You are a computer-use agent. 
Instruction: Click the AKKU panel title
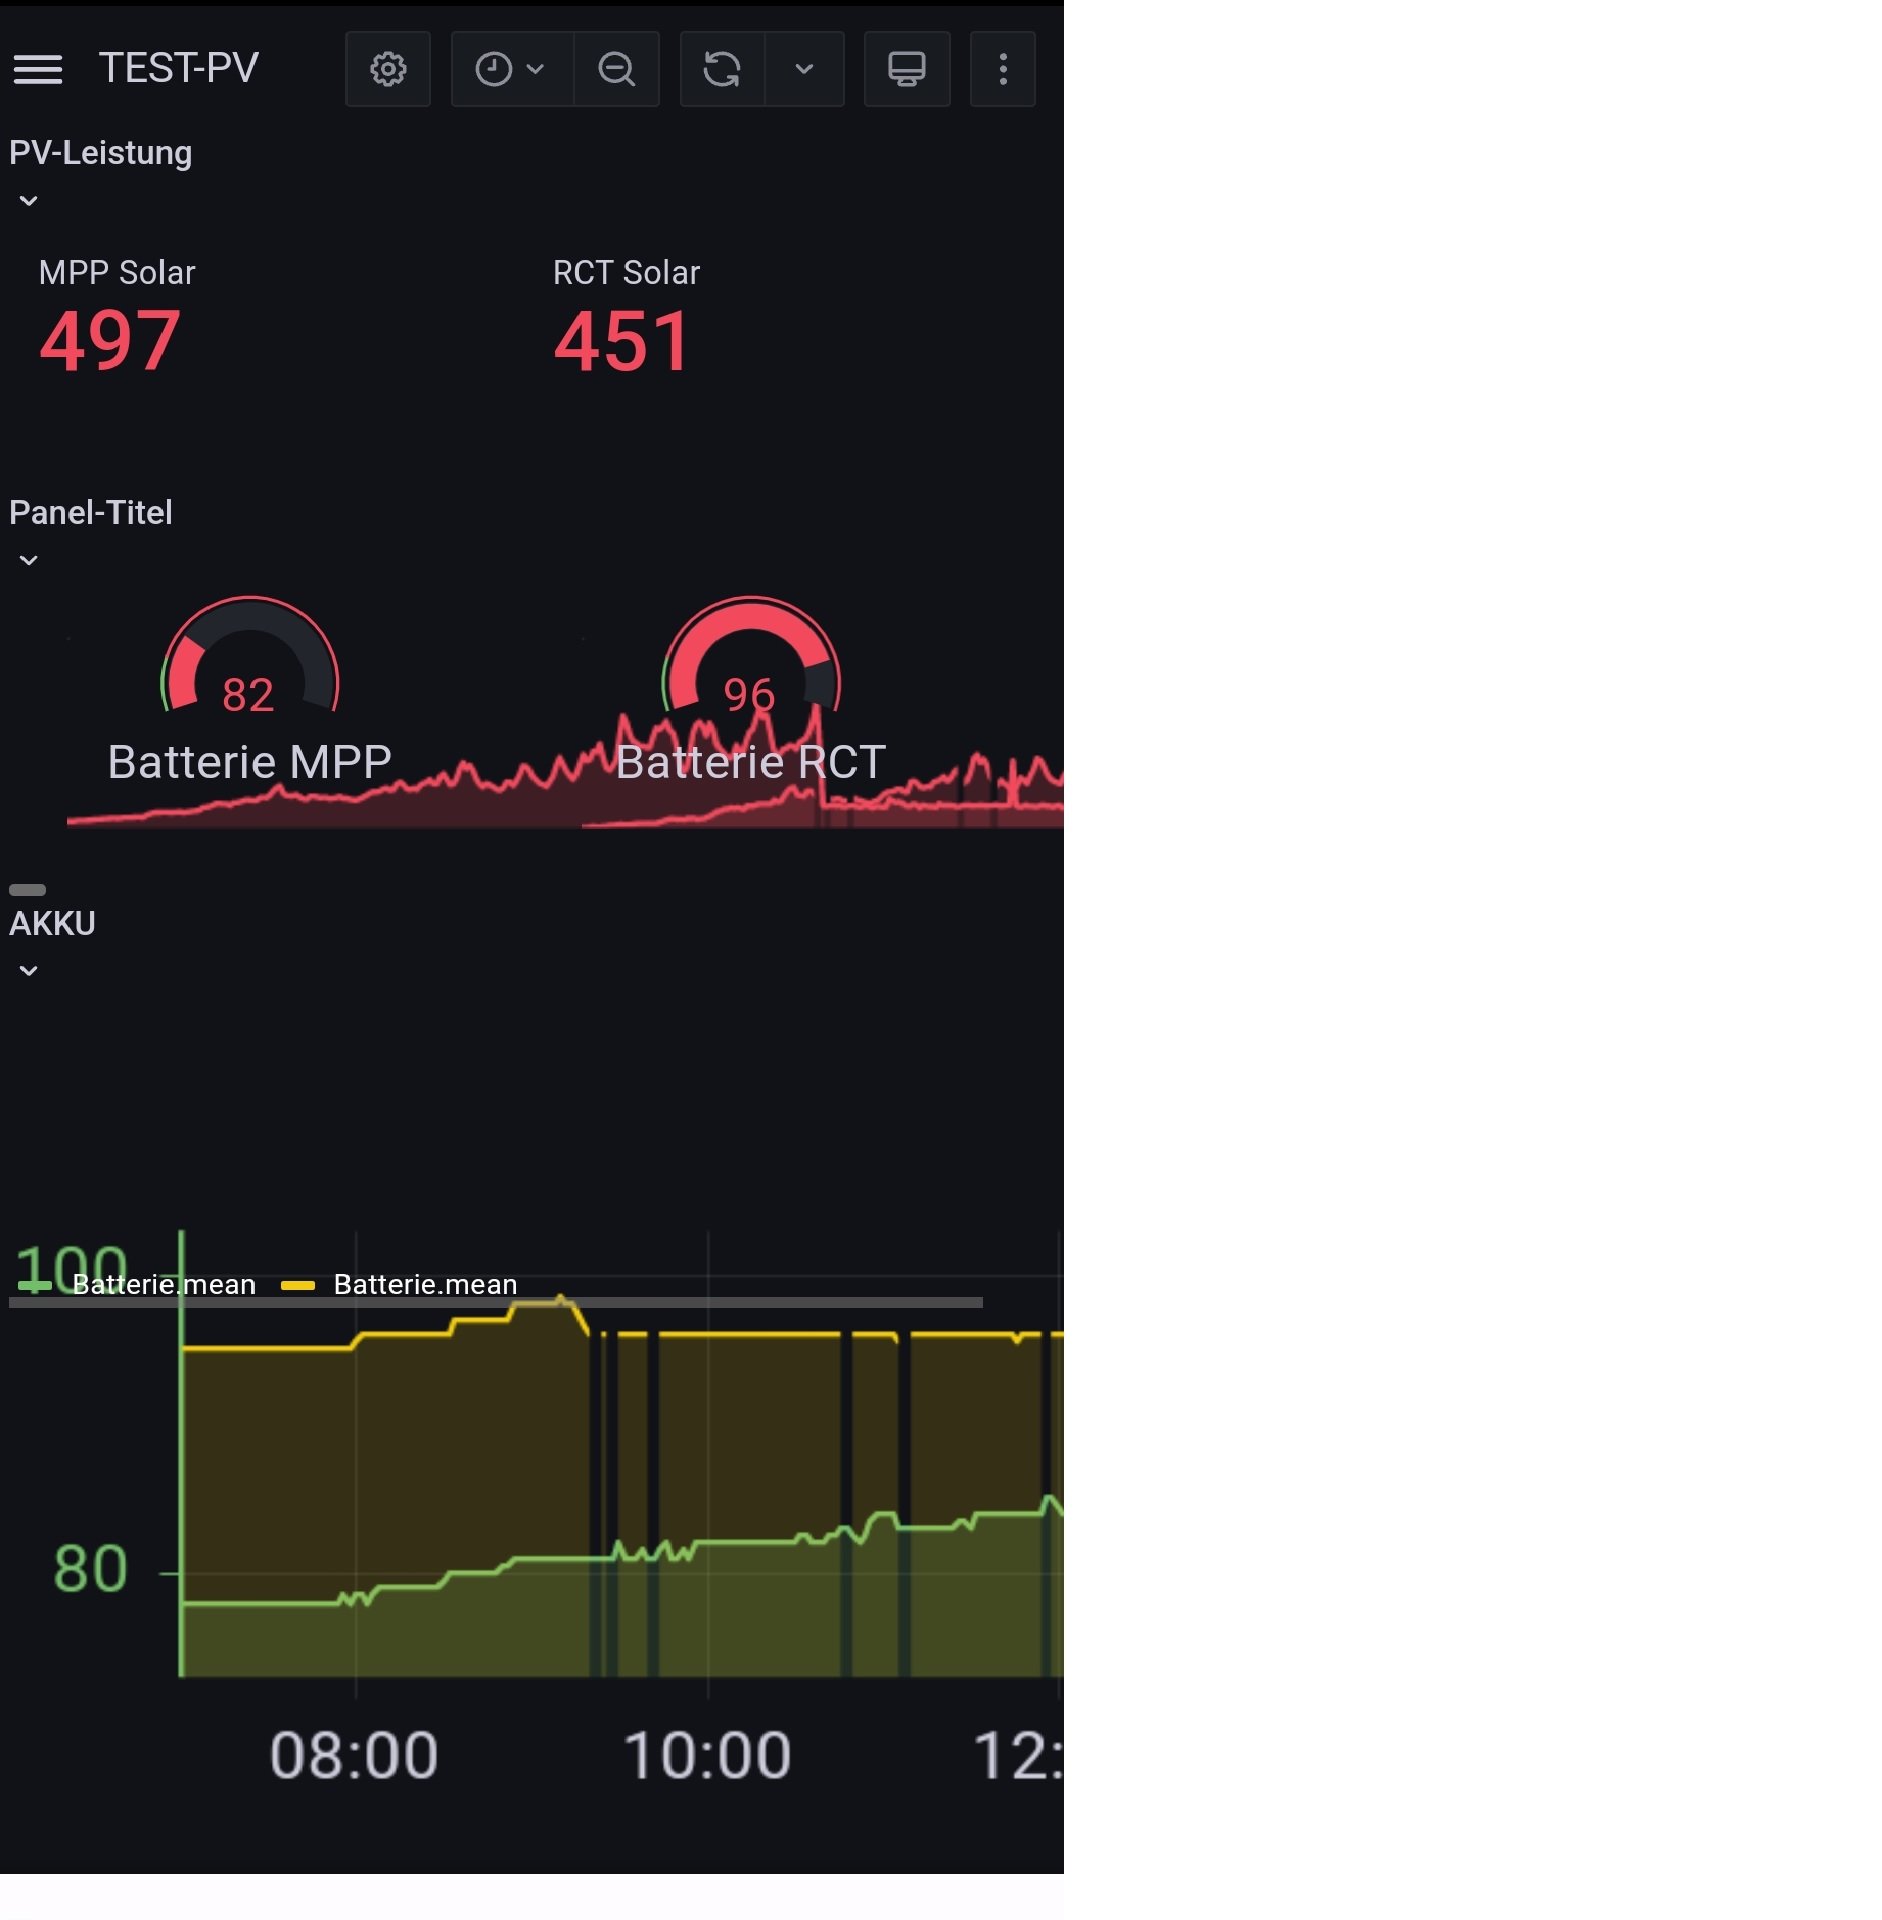coord(53,923)
